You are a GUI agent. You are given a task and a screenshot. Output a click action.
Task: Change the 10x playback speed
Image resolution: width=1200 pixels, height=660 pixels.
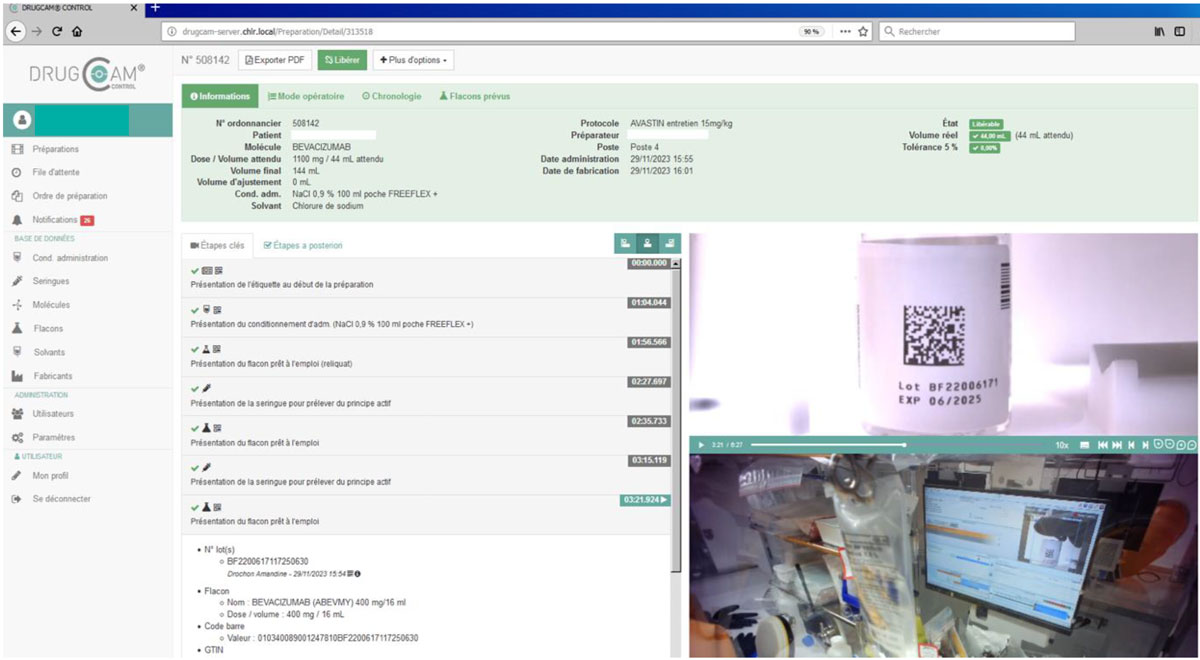(1062, 445)
